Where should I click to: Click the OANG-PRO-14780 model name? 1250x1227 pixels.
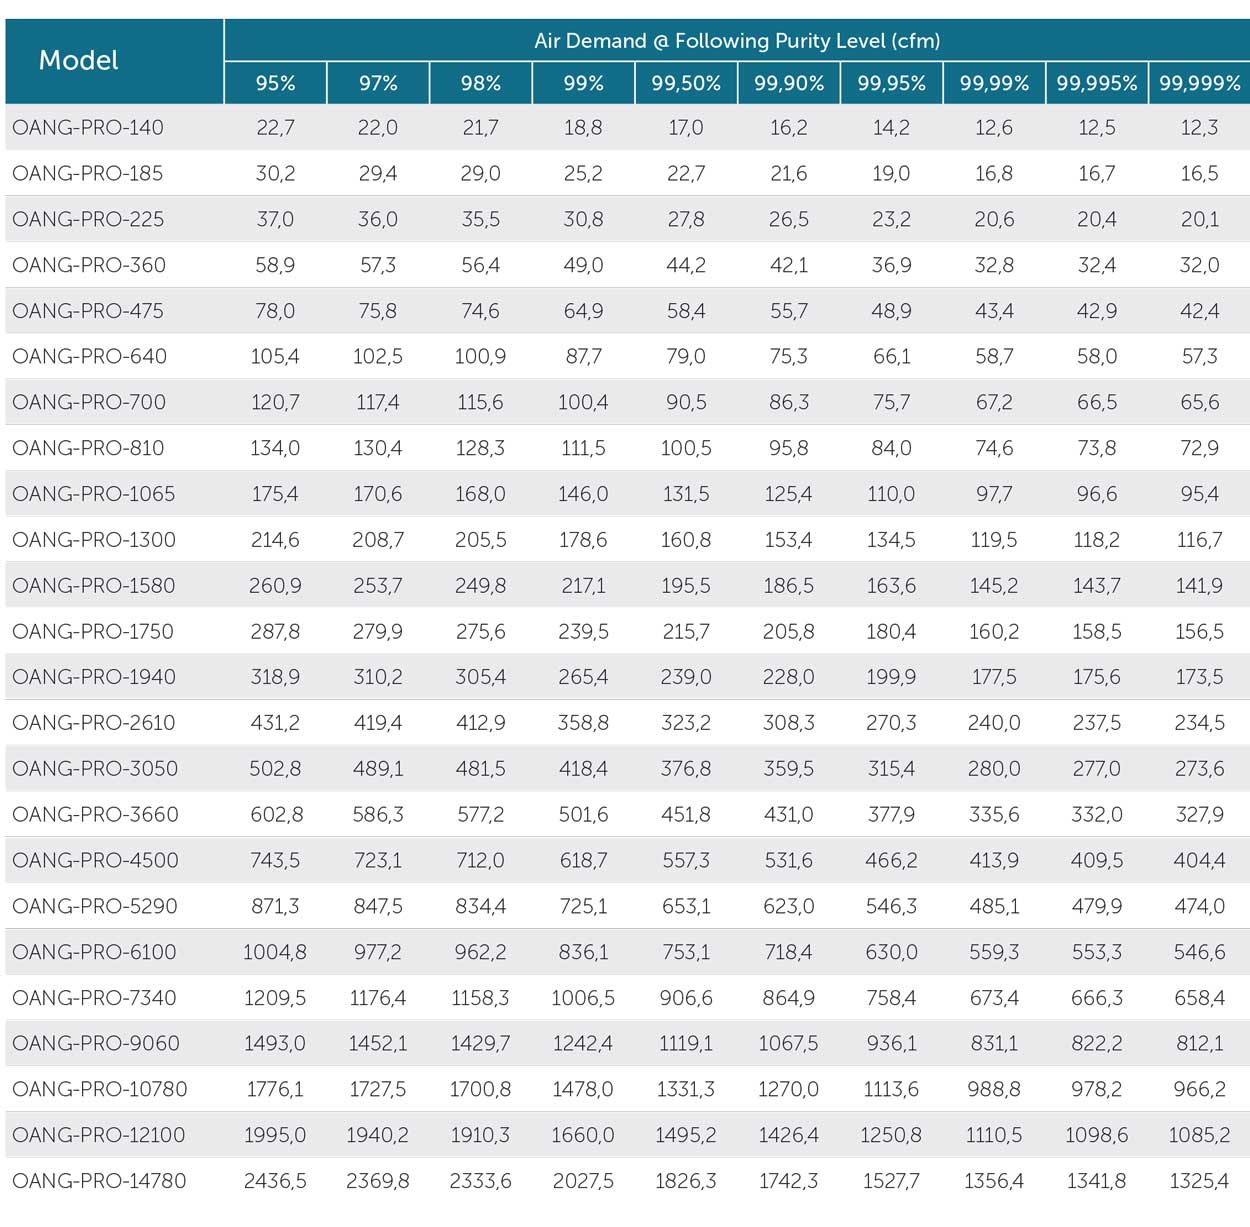pyautogui.click(x=99, y=1180)
